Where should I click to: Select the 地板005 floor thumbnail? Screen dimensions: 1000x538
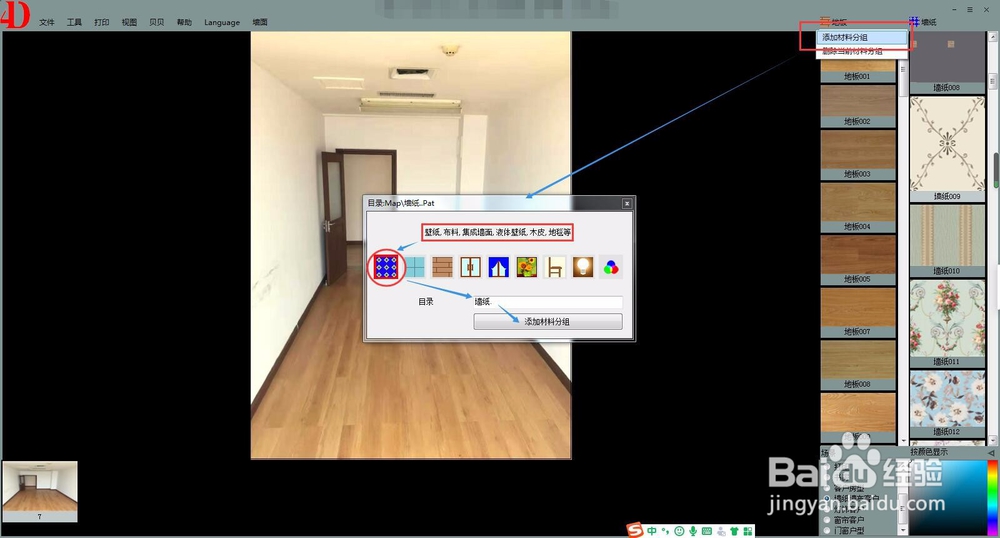[858, 259]
